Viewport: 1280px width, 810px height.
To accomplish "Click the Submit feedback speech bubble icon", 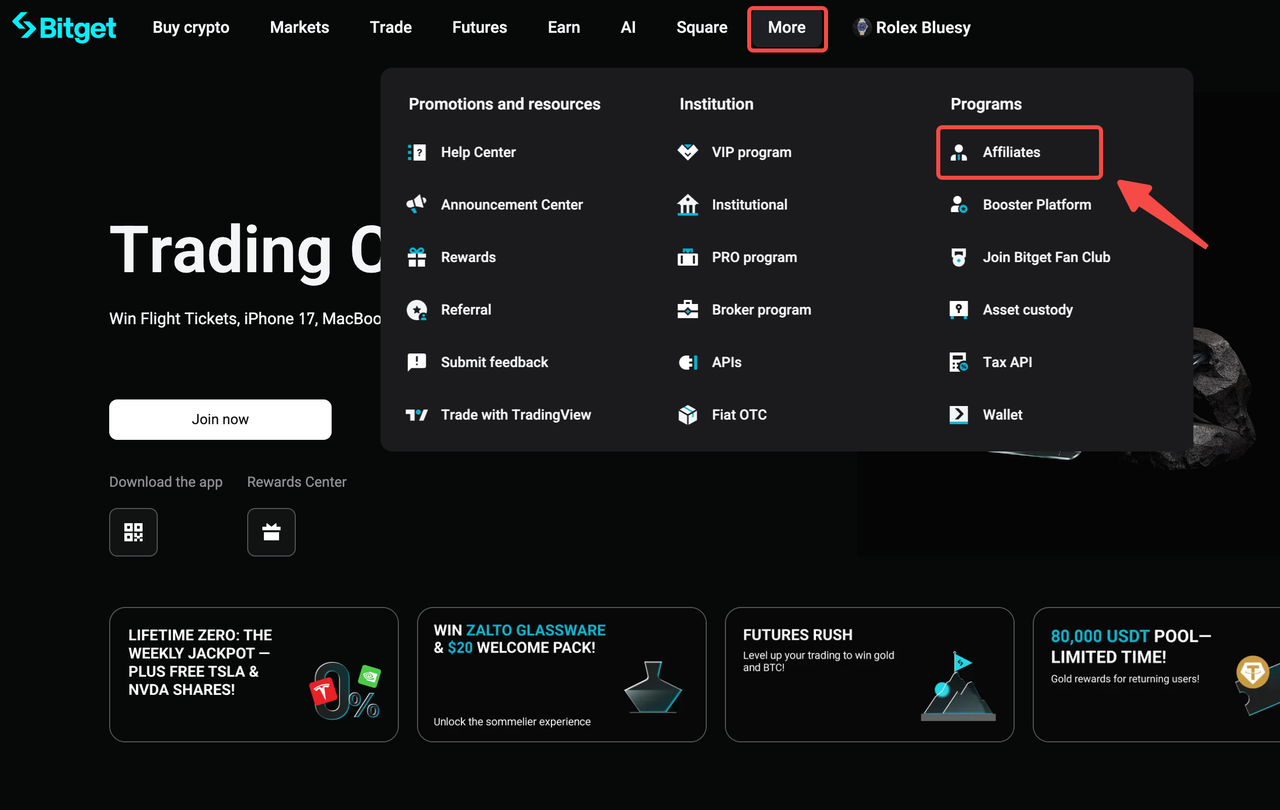I will point(417,362).
